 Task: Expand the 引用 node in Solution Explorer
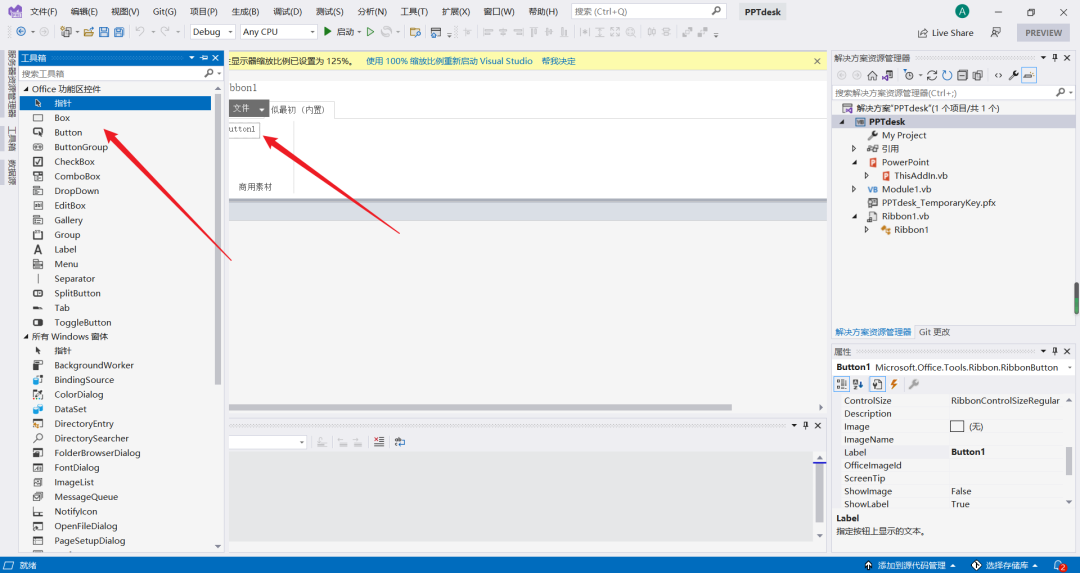click(854, 149)
